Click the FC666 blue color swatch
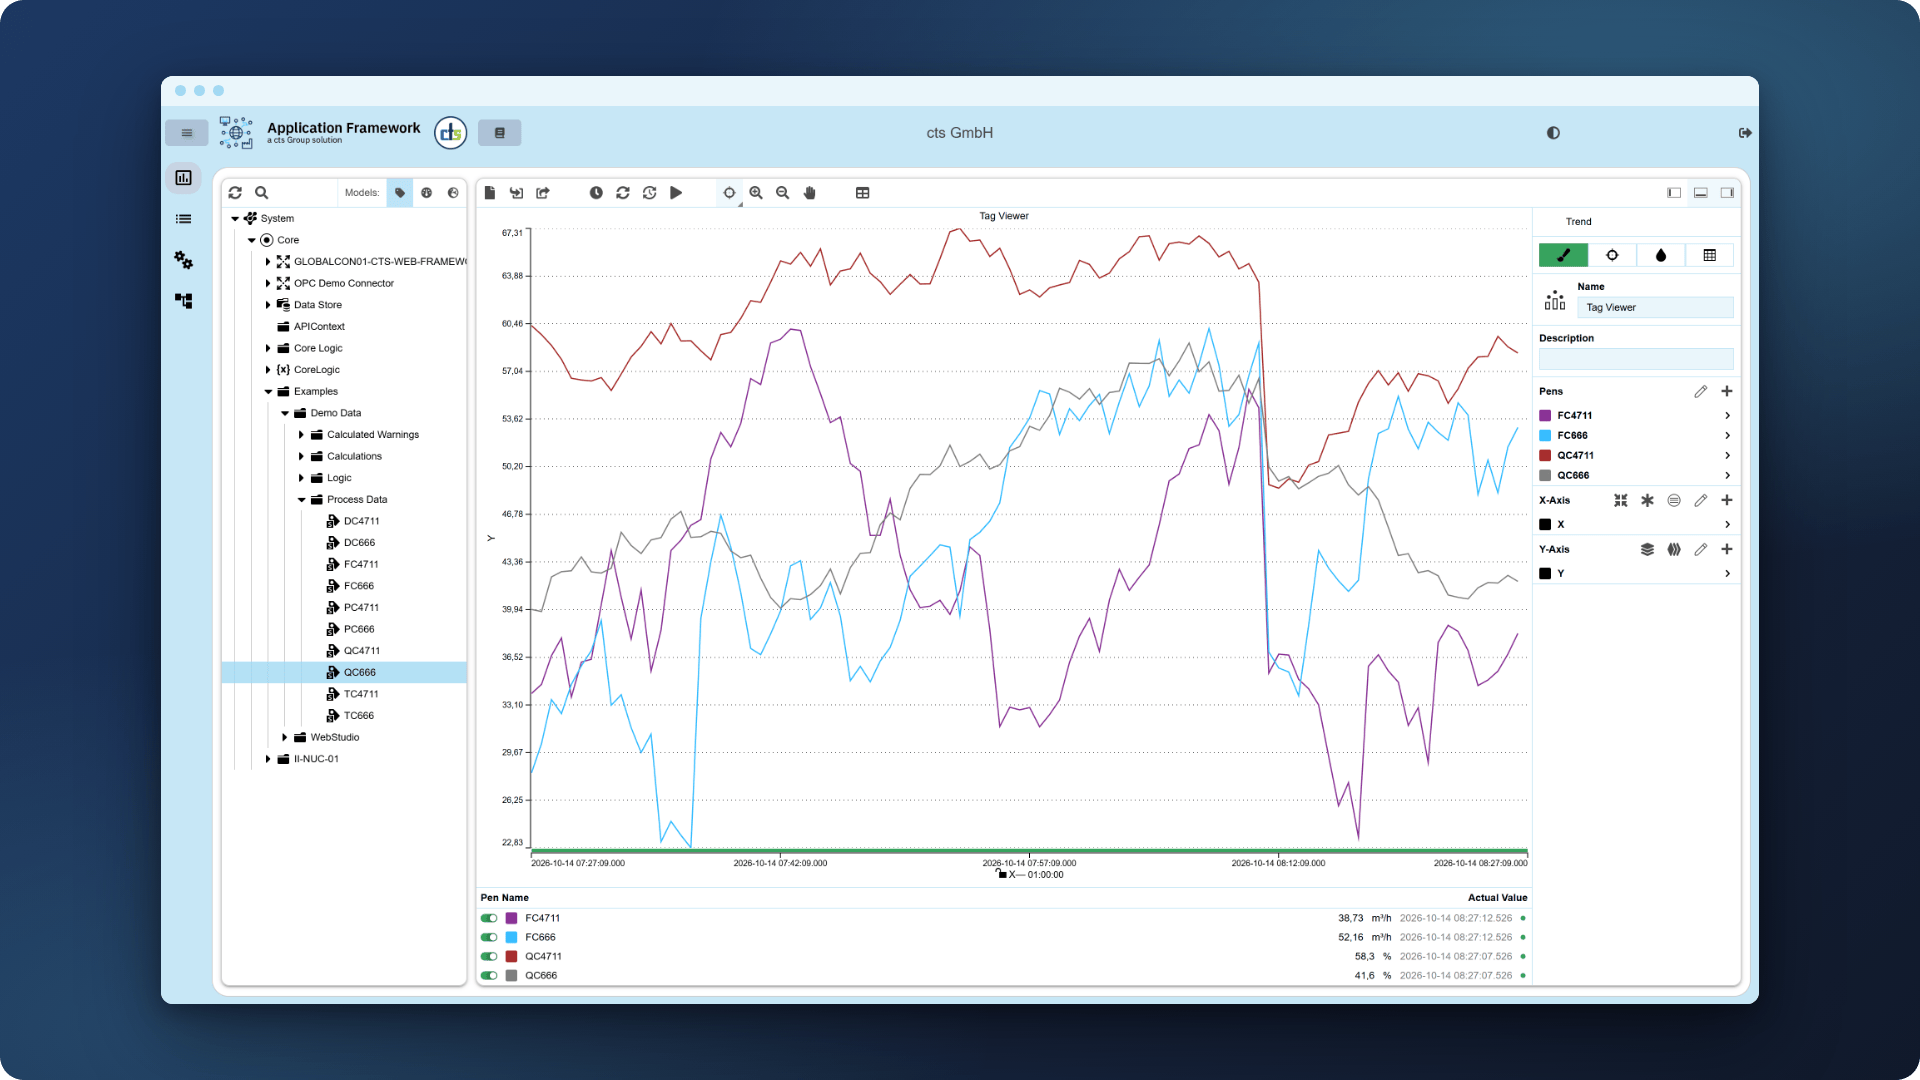 tap(1545, 436)
